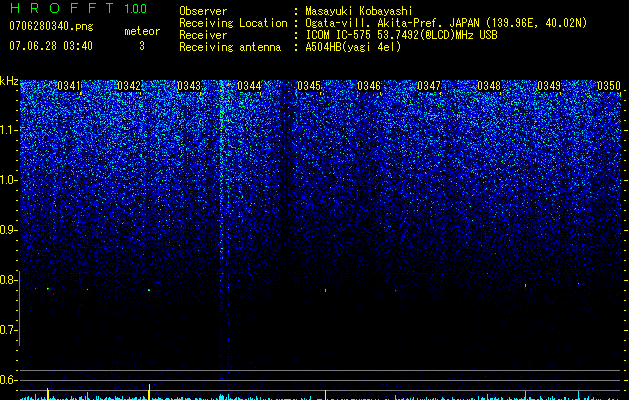This screenshot has width=629, height=400.
Task: Click the 1.1 kHz axis label
Action: pyautogui.click(x=8, y=130)
